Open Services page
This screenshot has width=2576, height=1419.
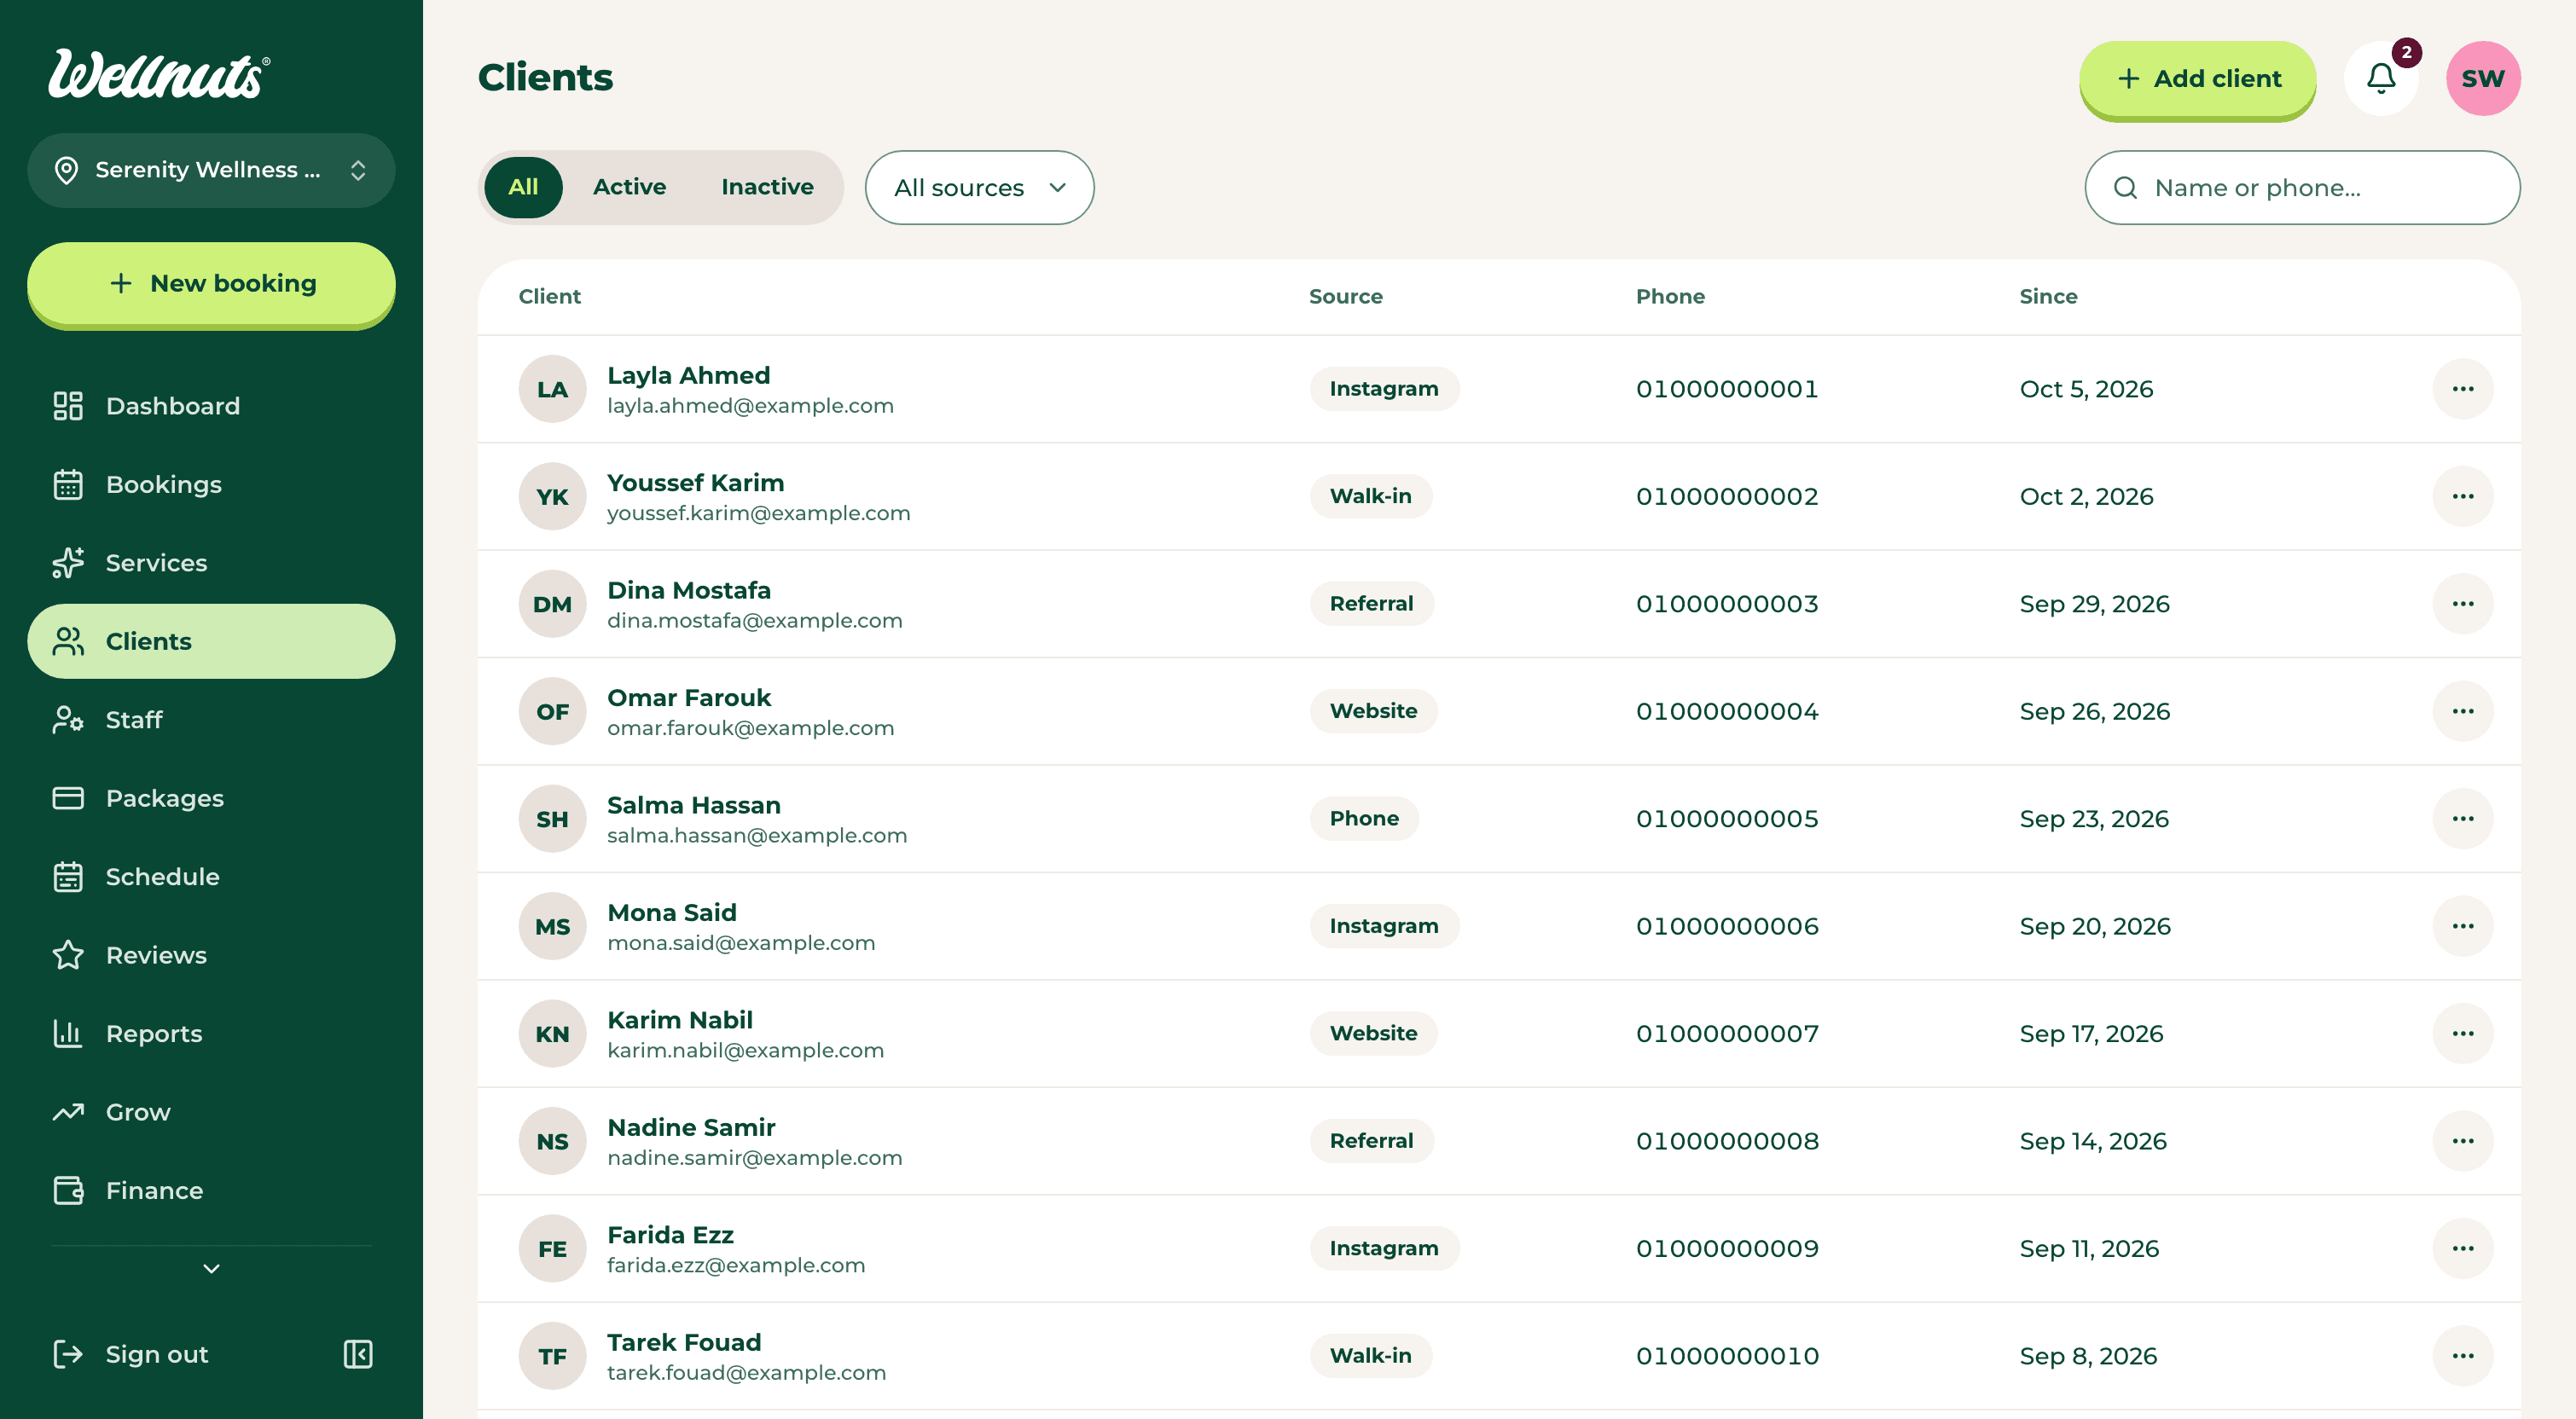pyautogui.click(x=211, y=563)
